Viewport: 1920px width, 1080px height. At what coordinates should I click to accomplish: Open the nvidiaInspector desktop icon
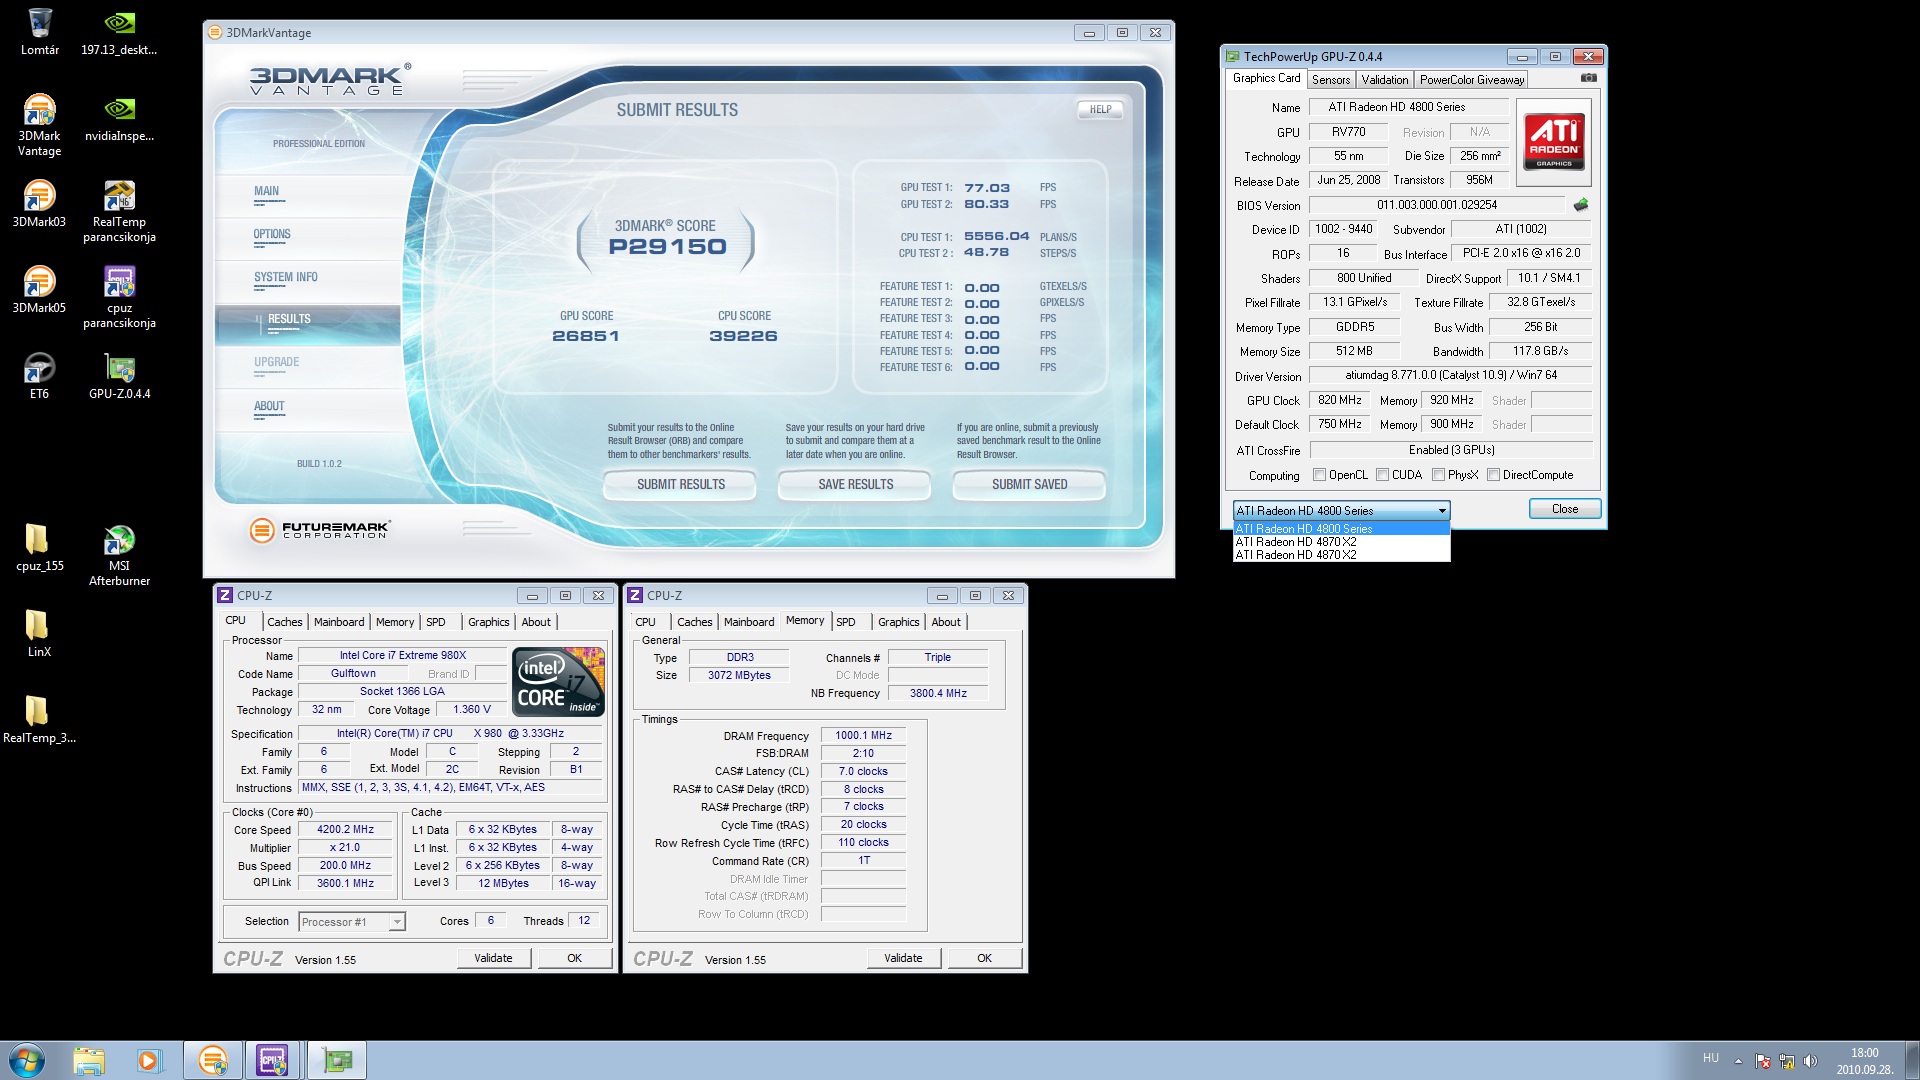pyautogui.click(x=119, y=110)
